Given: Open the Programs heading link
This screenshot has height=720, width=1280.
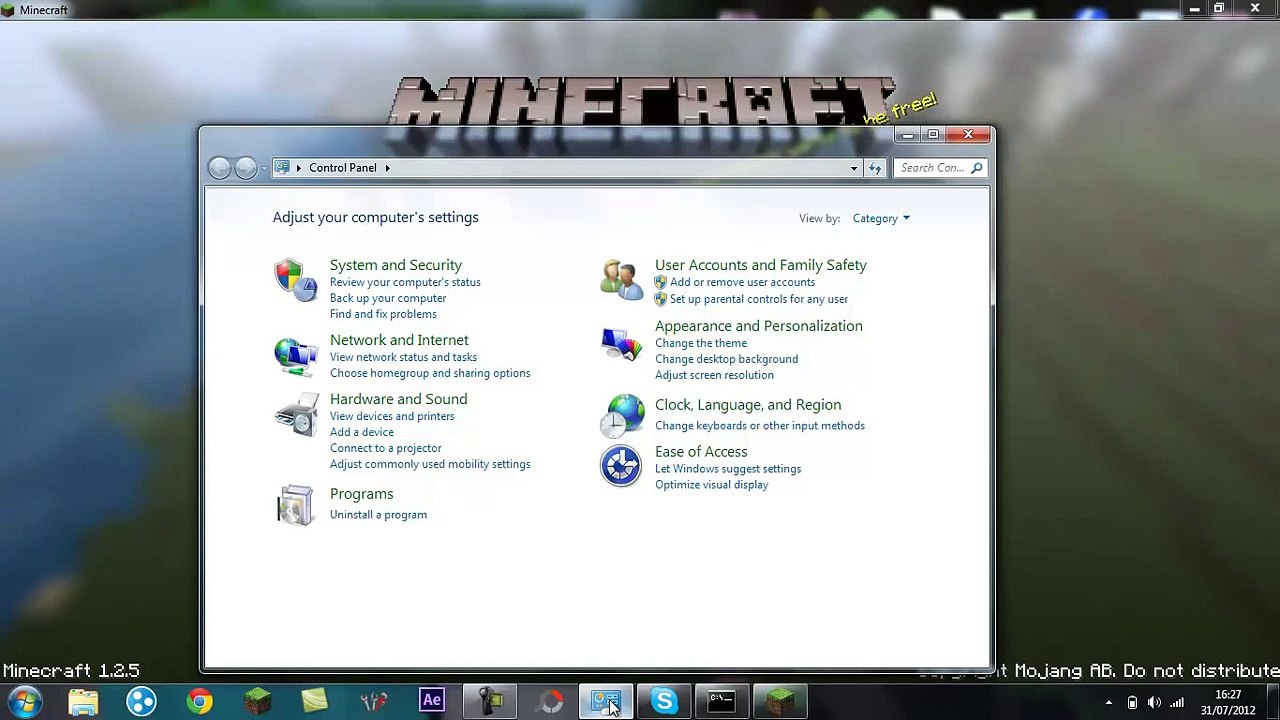Looking at the screenshot, I should pos(361,494).
